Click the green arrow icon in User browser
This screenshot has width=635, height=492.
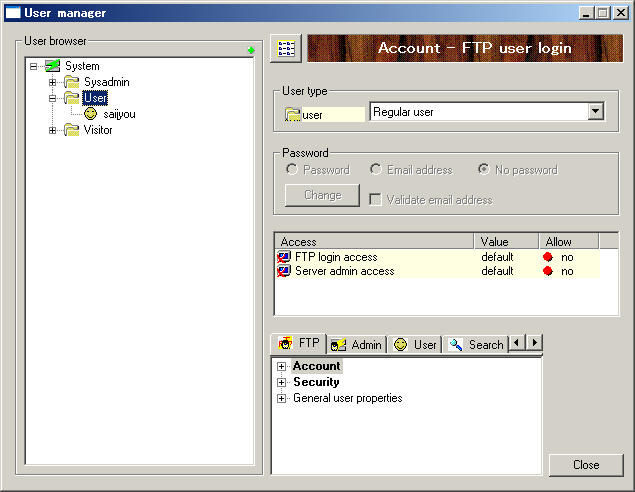(251, 50)
